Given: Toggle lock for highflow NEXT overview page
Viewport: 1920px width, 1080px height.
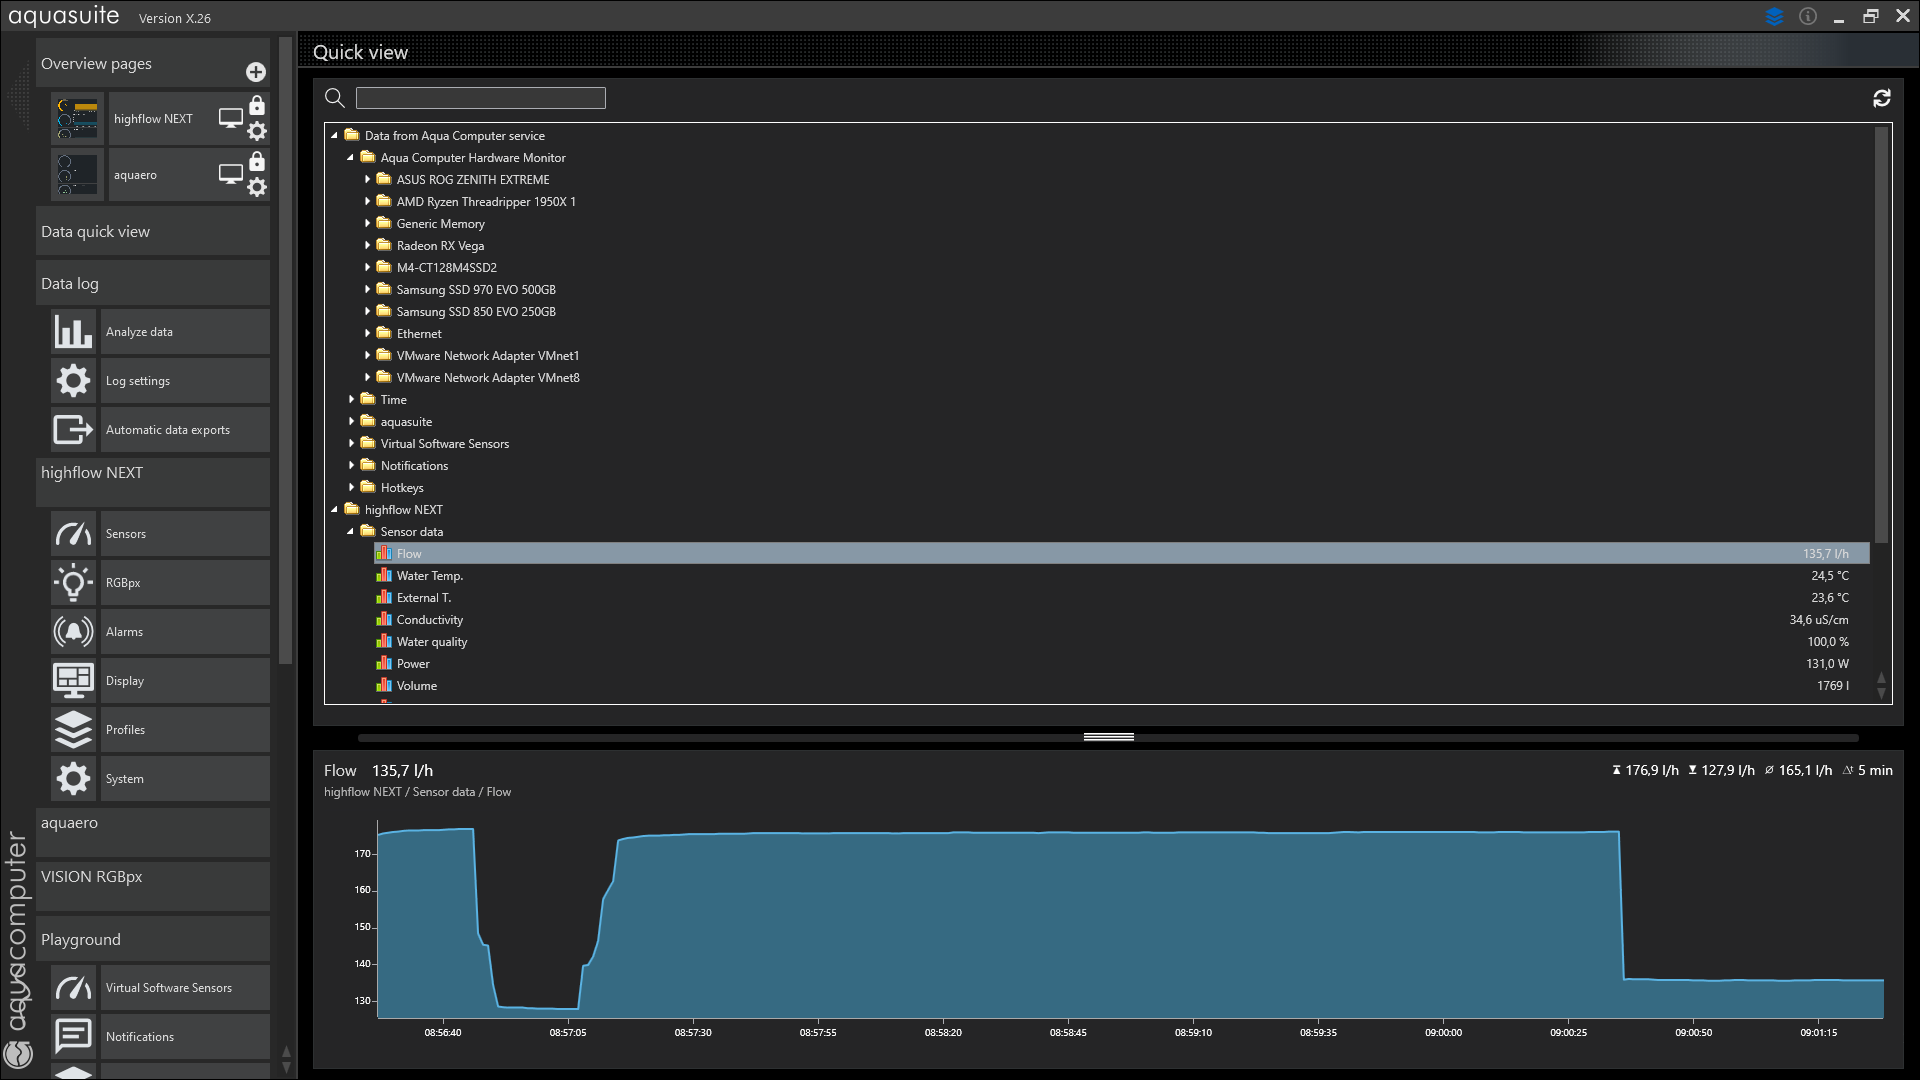Looking at the screenshot, I should click(x=257, y=106).
